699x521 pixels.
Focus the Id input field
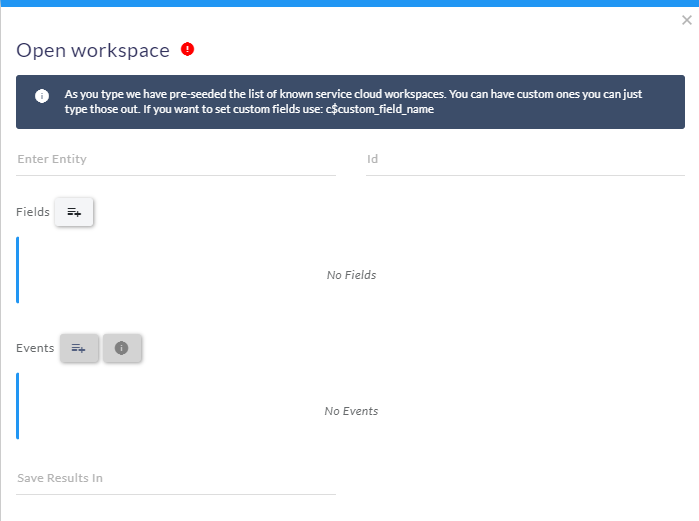525,160
